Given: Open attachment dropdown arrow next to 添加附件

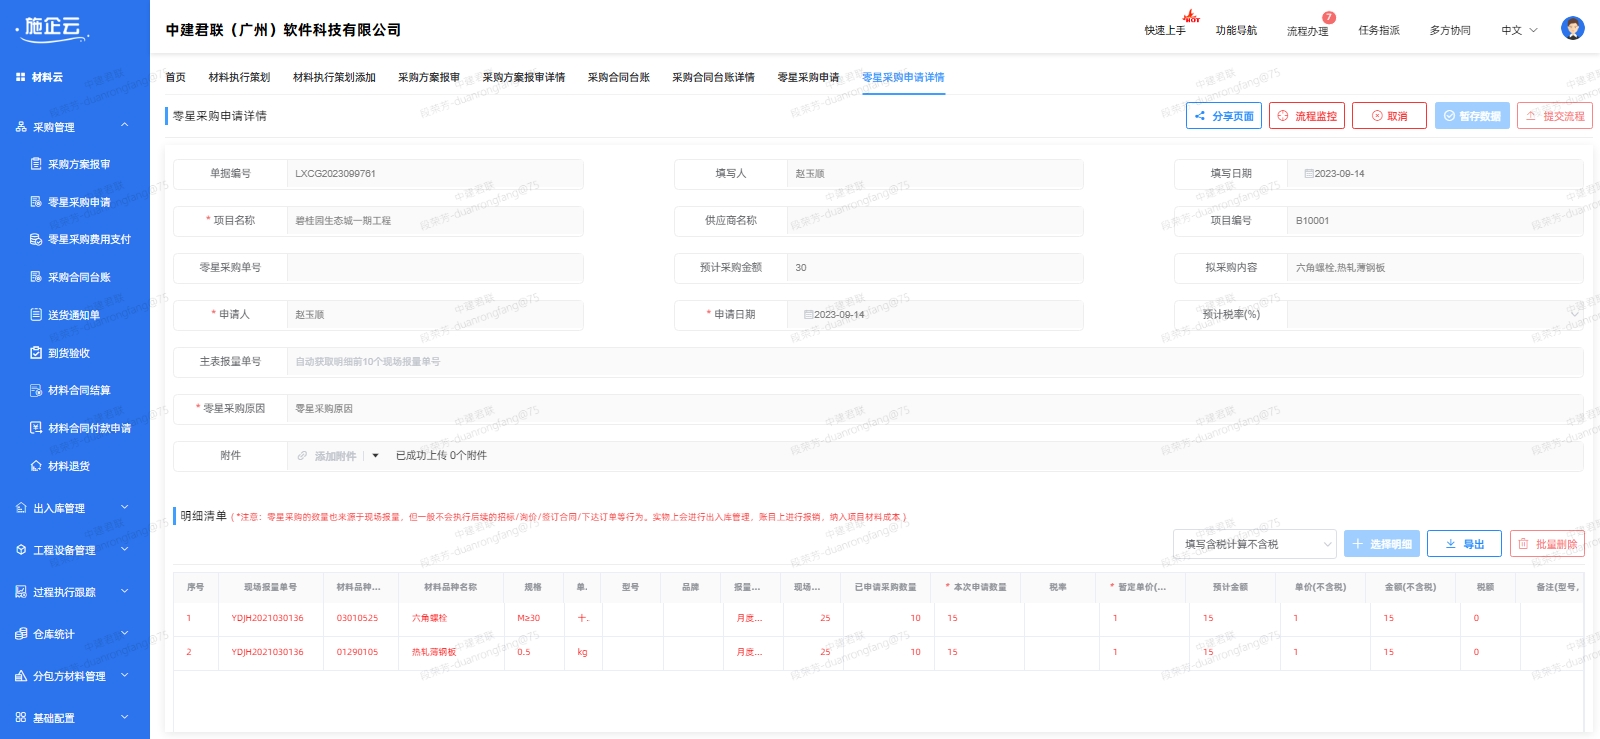Looking at the screenshot, I should pyautogui.click(x=375, y=456).
